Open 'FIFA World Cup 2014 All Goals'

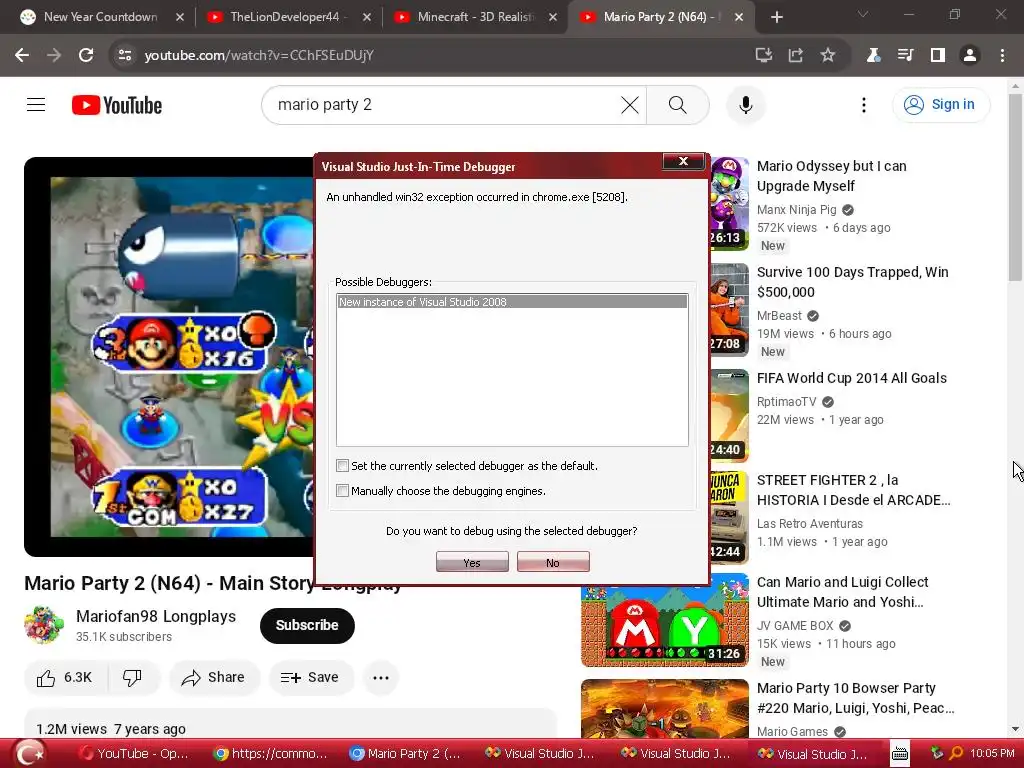coord(852,378)
